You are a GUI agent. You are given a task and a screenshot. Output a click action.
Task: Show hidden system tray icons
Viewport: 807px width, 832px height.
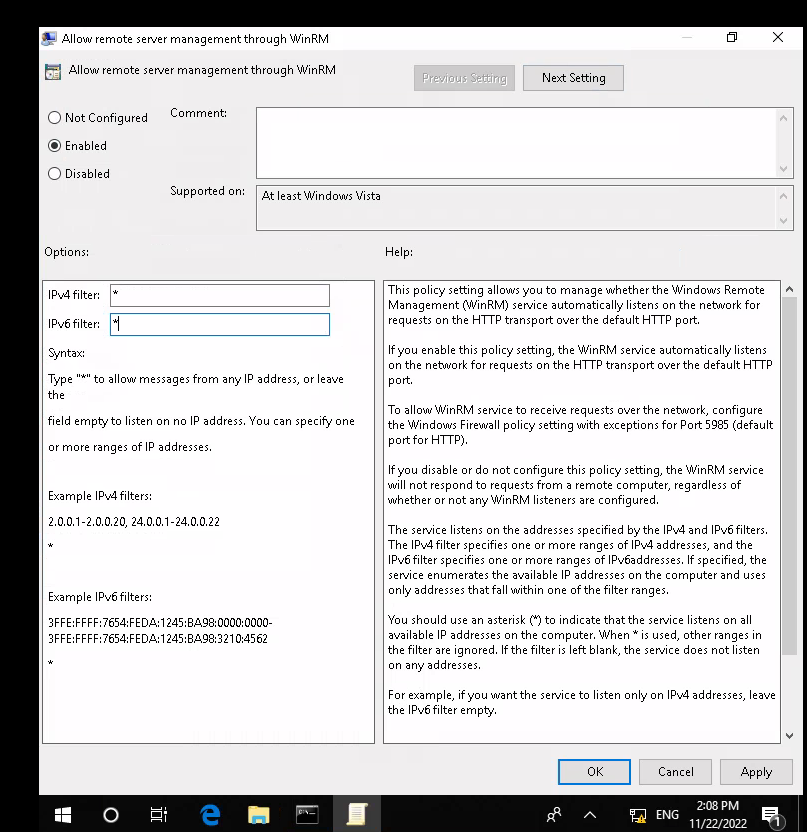[590, 814]
